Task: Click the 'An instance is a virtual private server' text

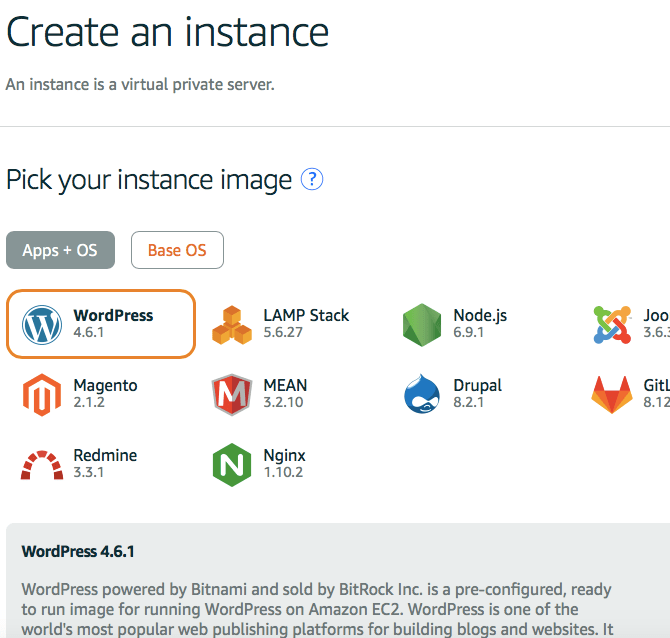Action: (140, 84)
